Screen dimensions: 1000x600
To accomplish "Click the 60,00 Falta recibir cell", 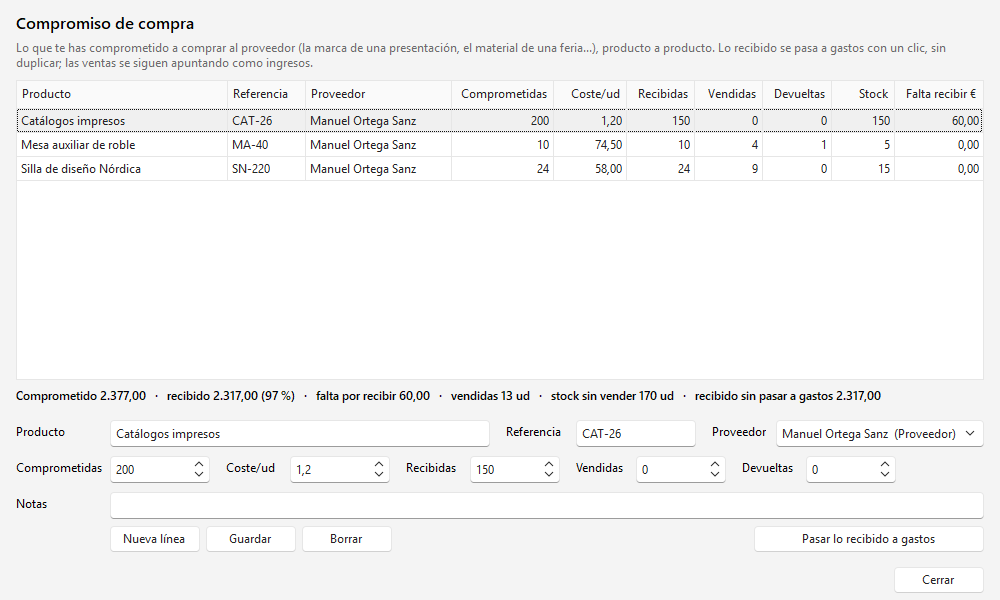I will (x=939, y=121).
